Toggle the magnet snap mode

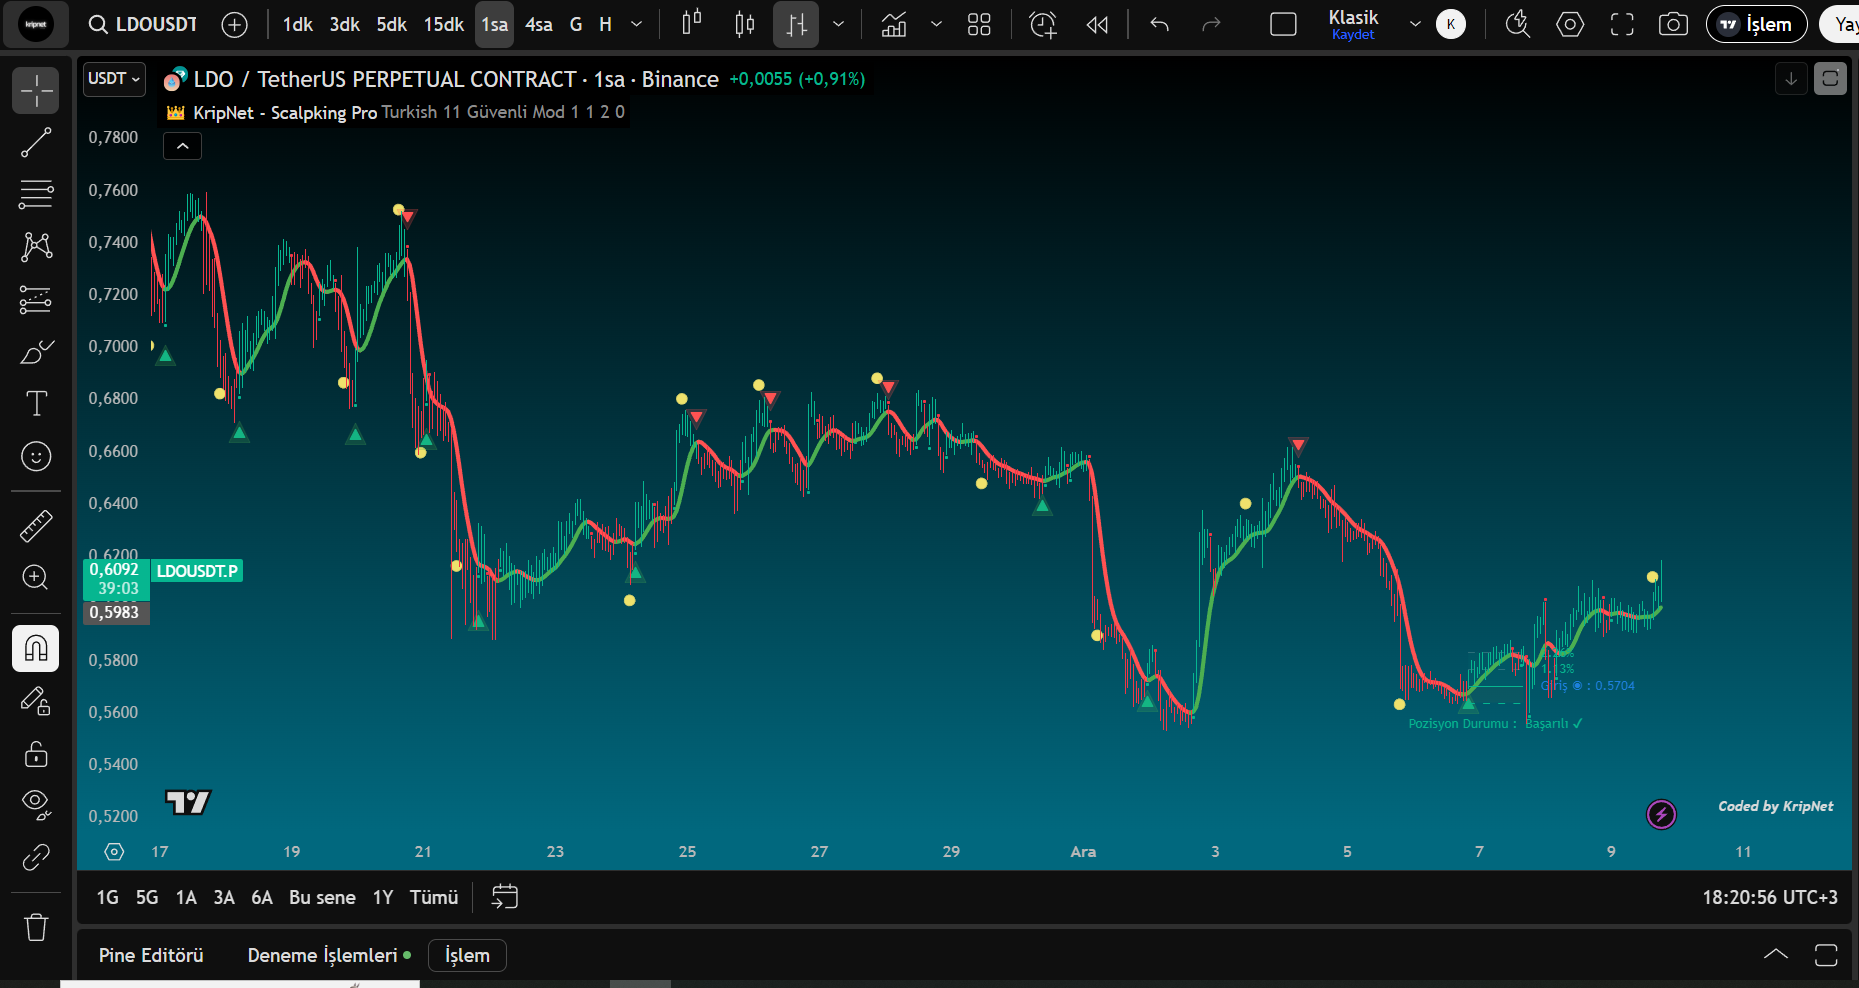[x=36, y=649]
